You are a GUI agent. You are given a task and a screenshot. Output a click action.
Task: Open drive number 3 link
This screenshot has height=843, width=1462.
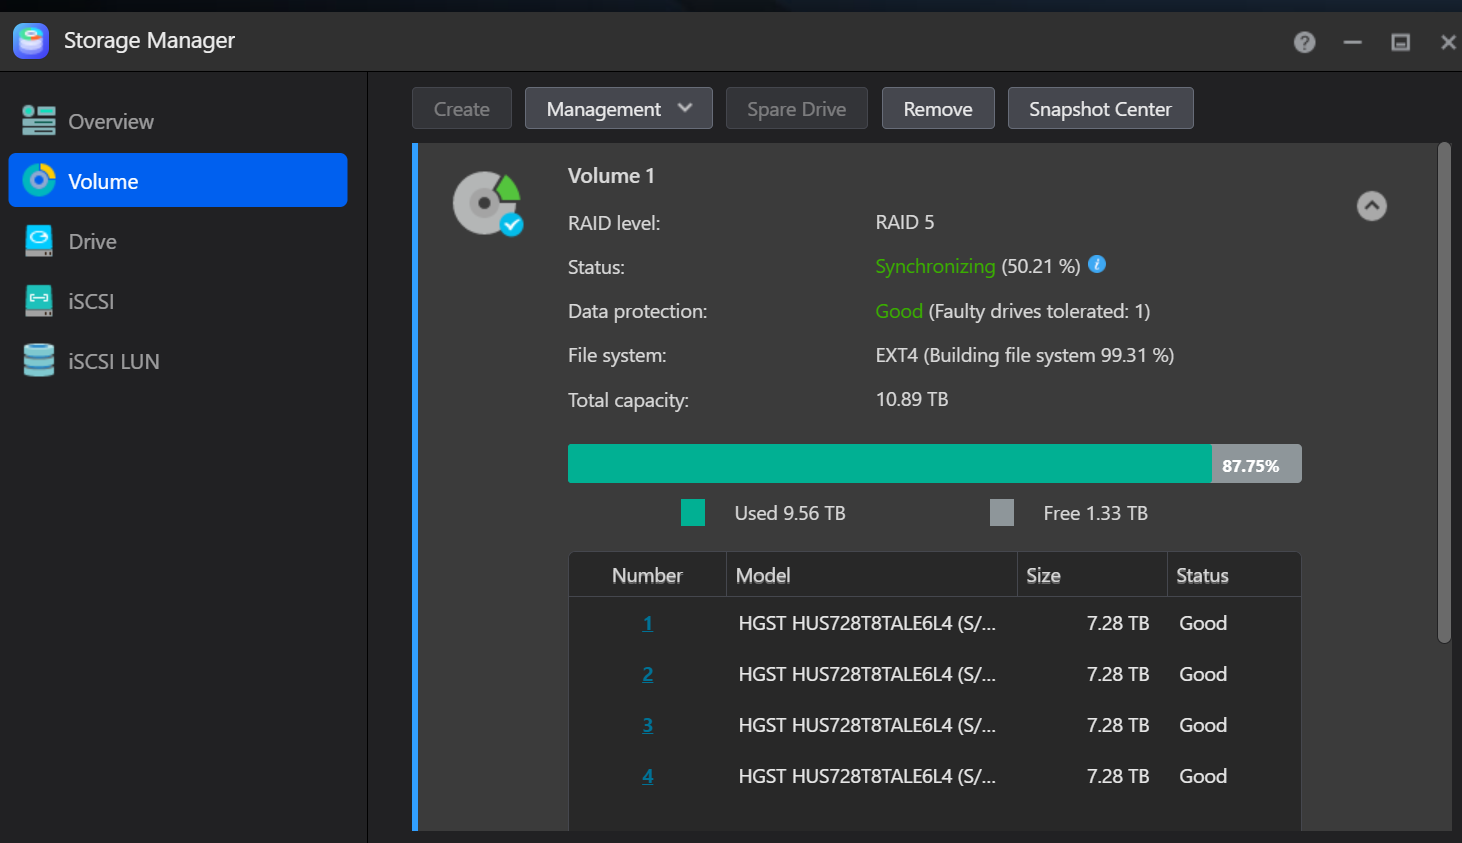(647, 726)
